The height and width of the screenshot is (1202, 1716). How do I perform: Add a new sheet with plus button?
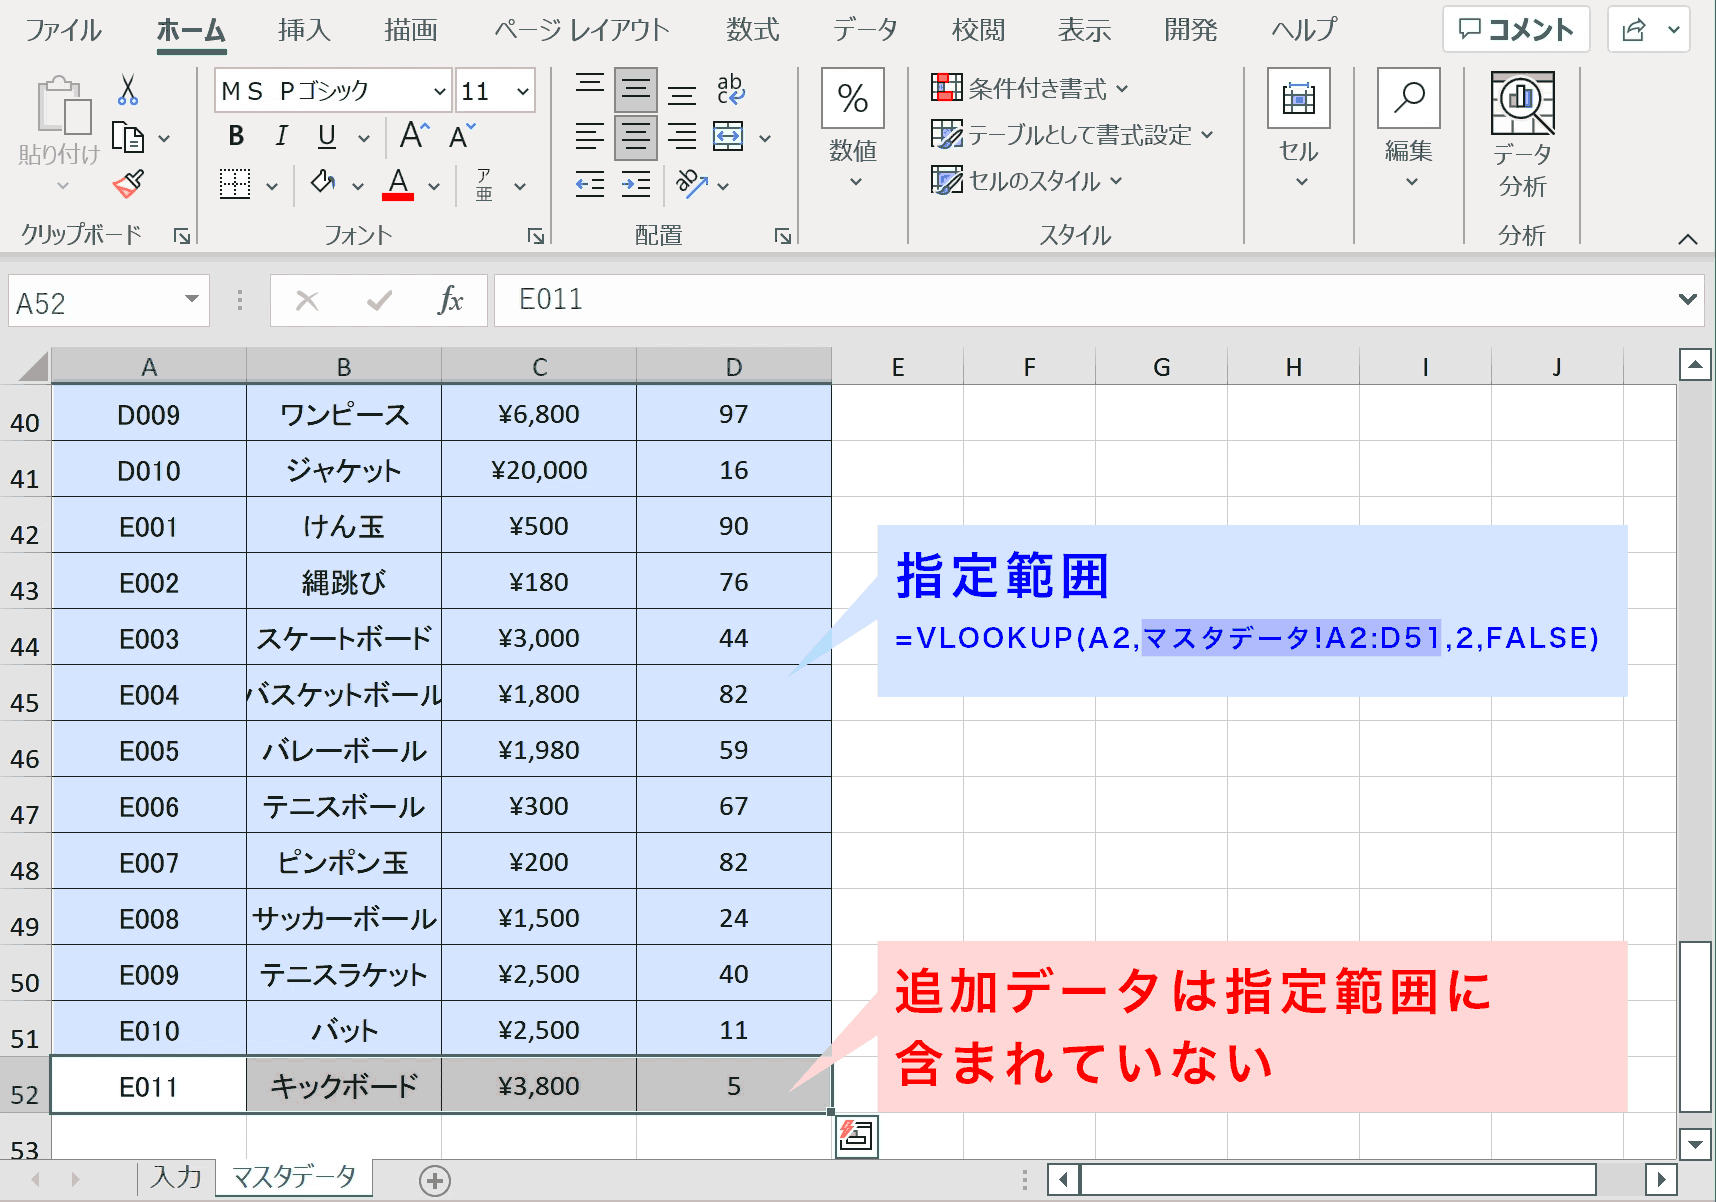pos(435,1180)
